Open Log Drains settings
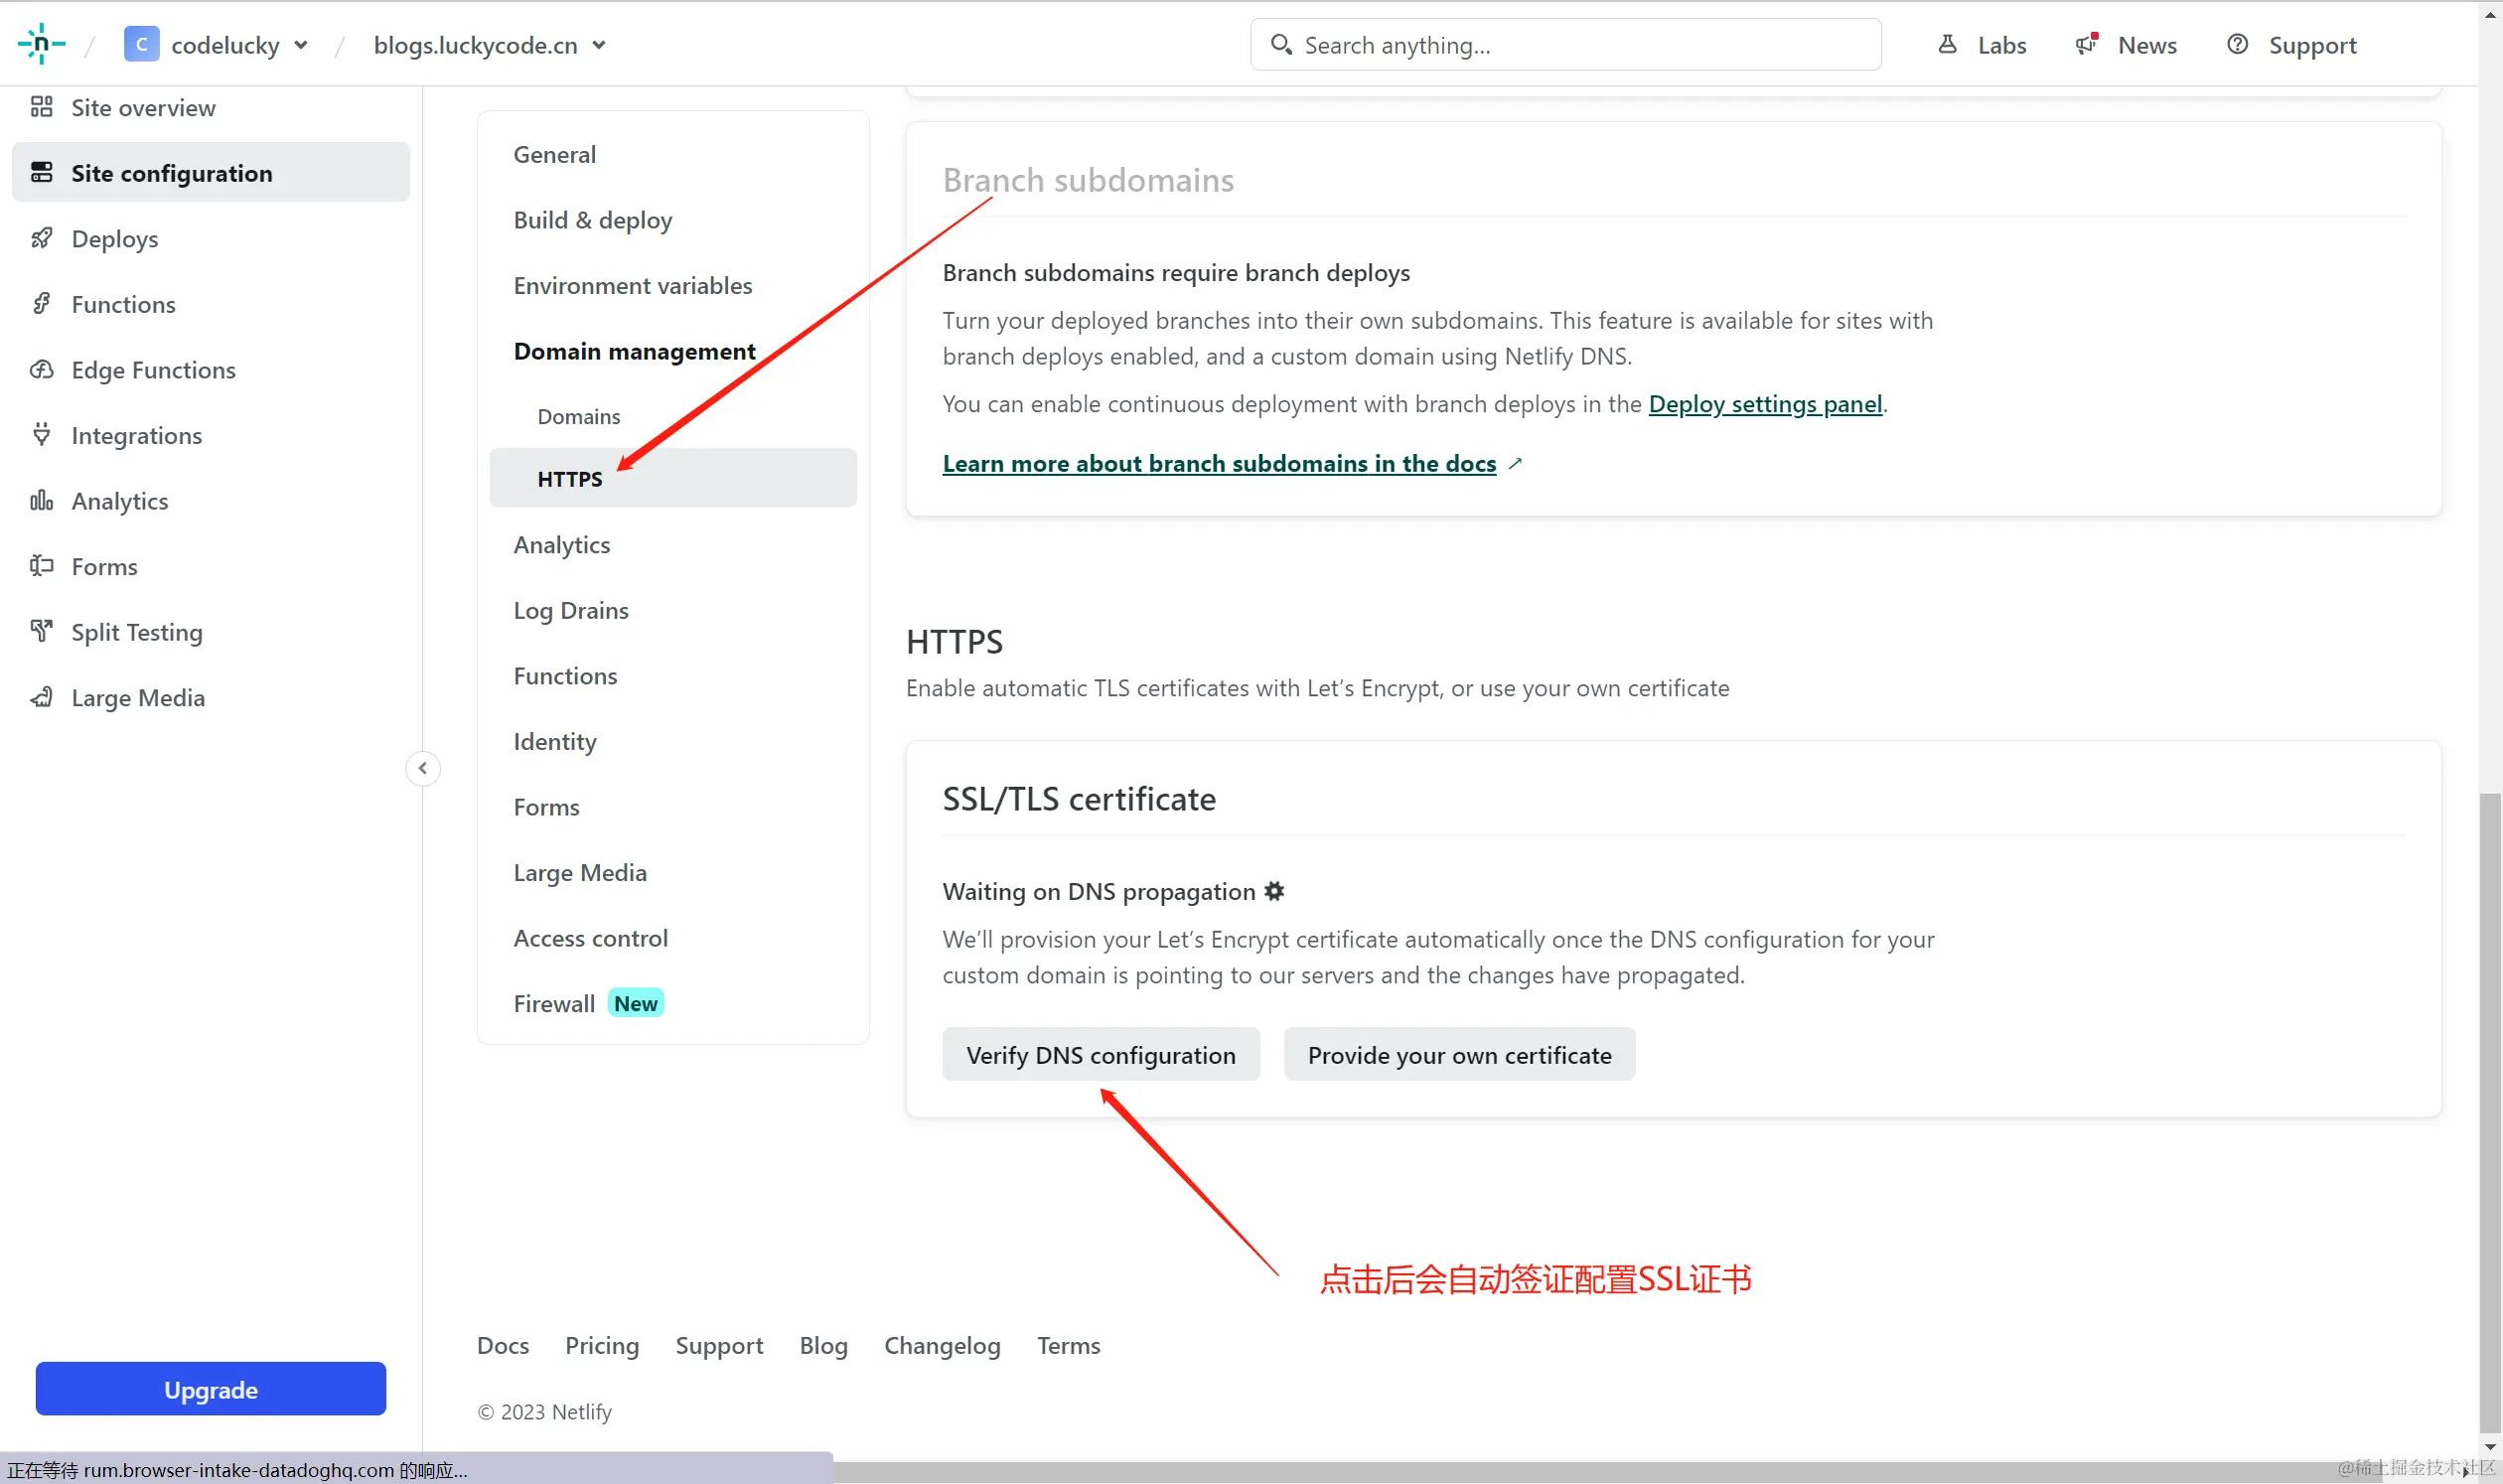 tap(571, 610)
